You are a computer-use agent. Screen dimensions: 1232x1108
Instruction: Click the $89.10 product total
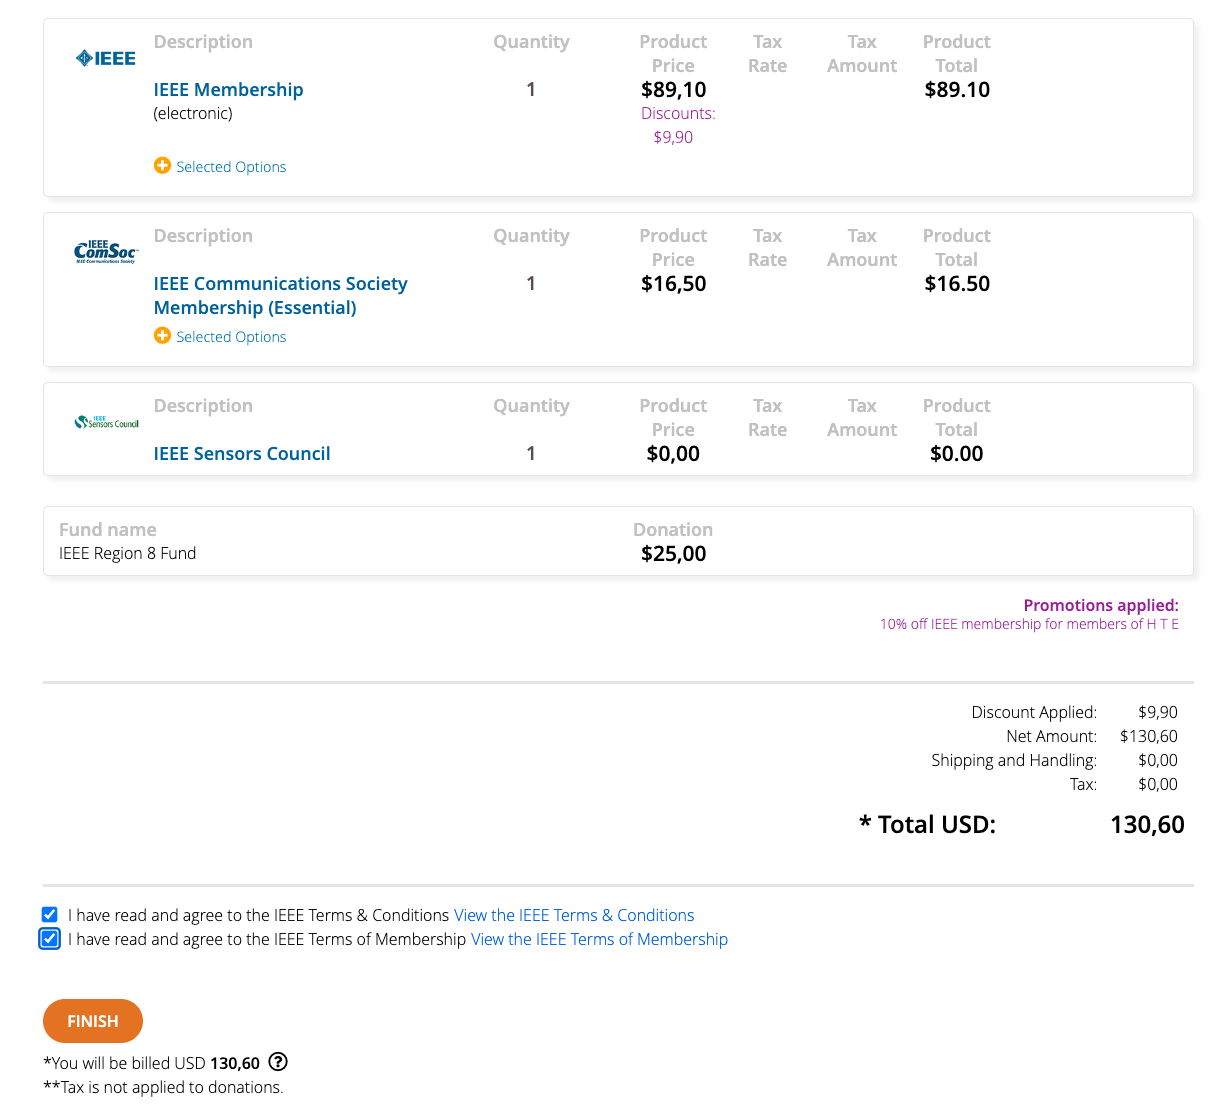coord(957,89)
